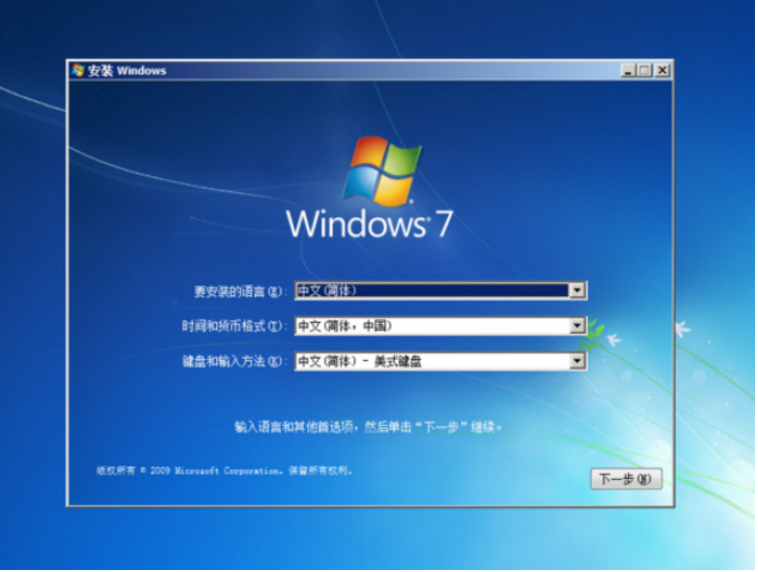Click the copyright 2009 Microsoft Corporation text
Screen dimensions: 758x572
pyautogui.click(x=224, y=470)
